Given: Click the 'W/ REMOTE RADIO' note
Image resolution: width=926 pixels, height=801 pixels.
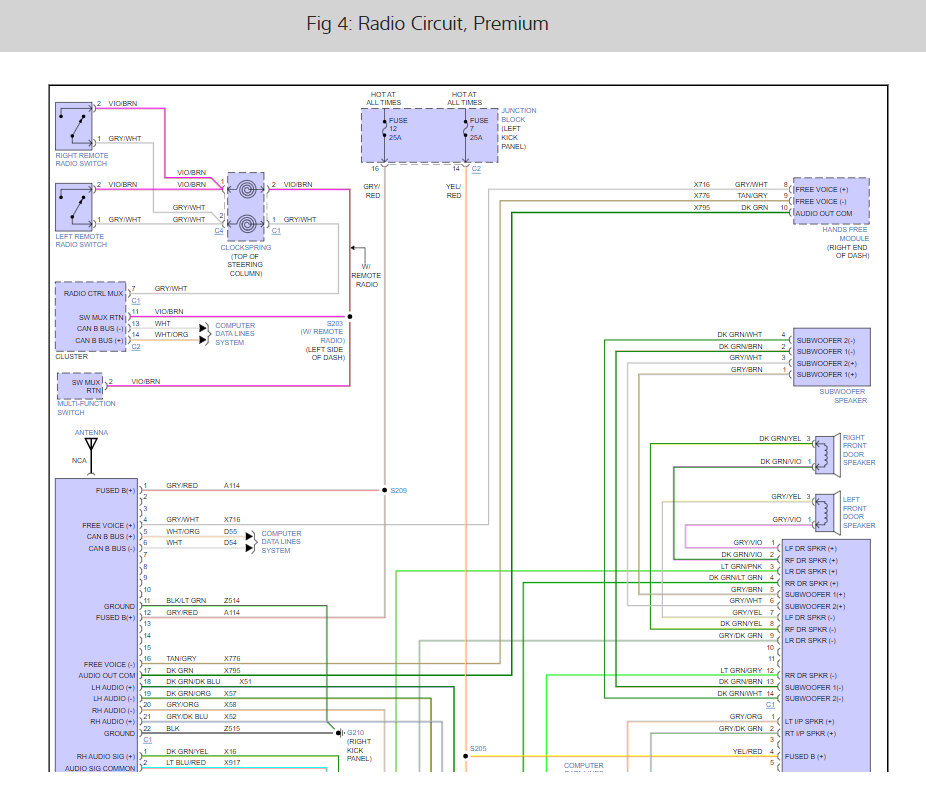Looking at the screenshot, I should pyautogui.click(x=366, y=275).
